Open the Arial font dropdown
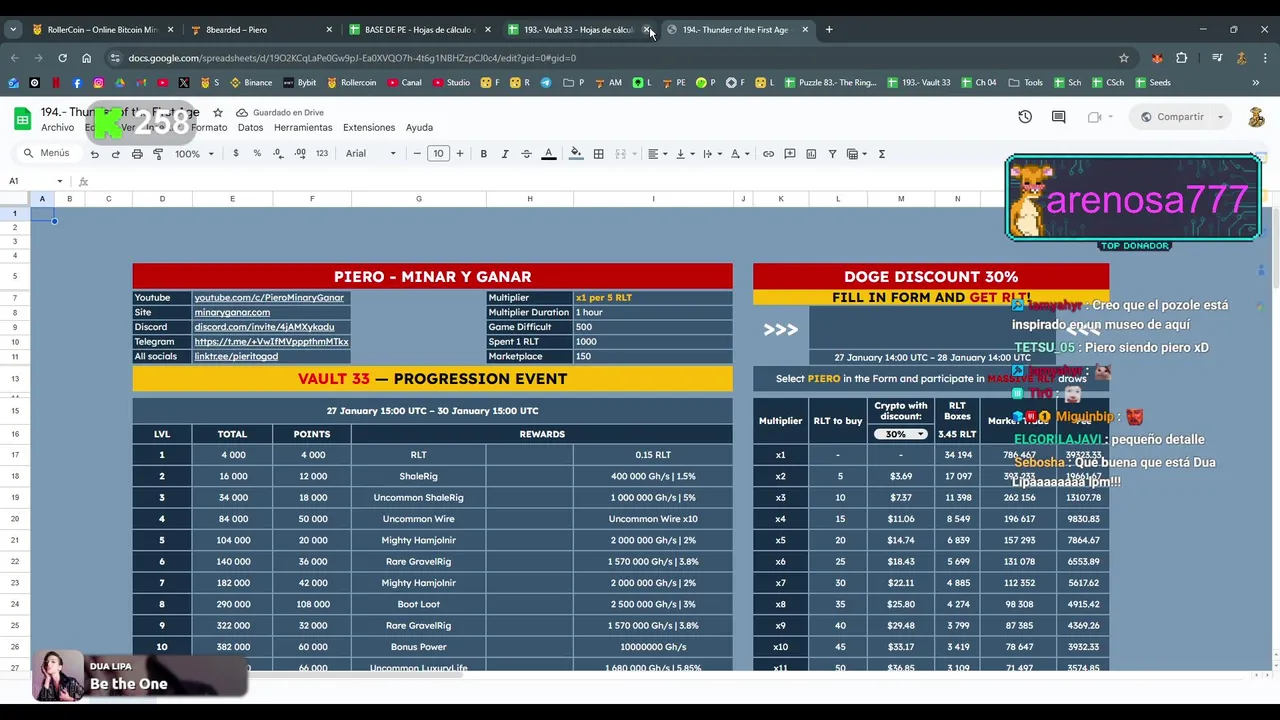This screenshot has width=1280, height=720. 370,154
